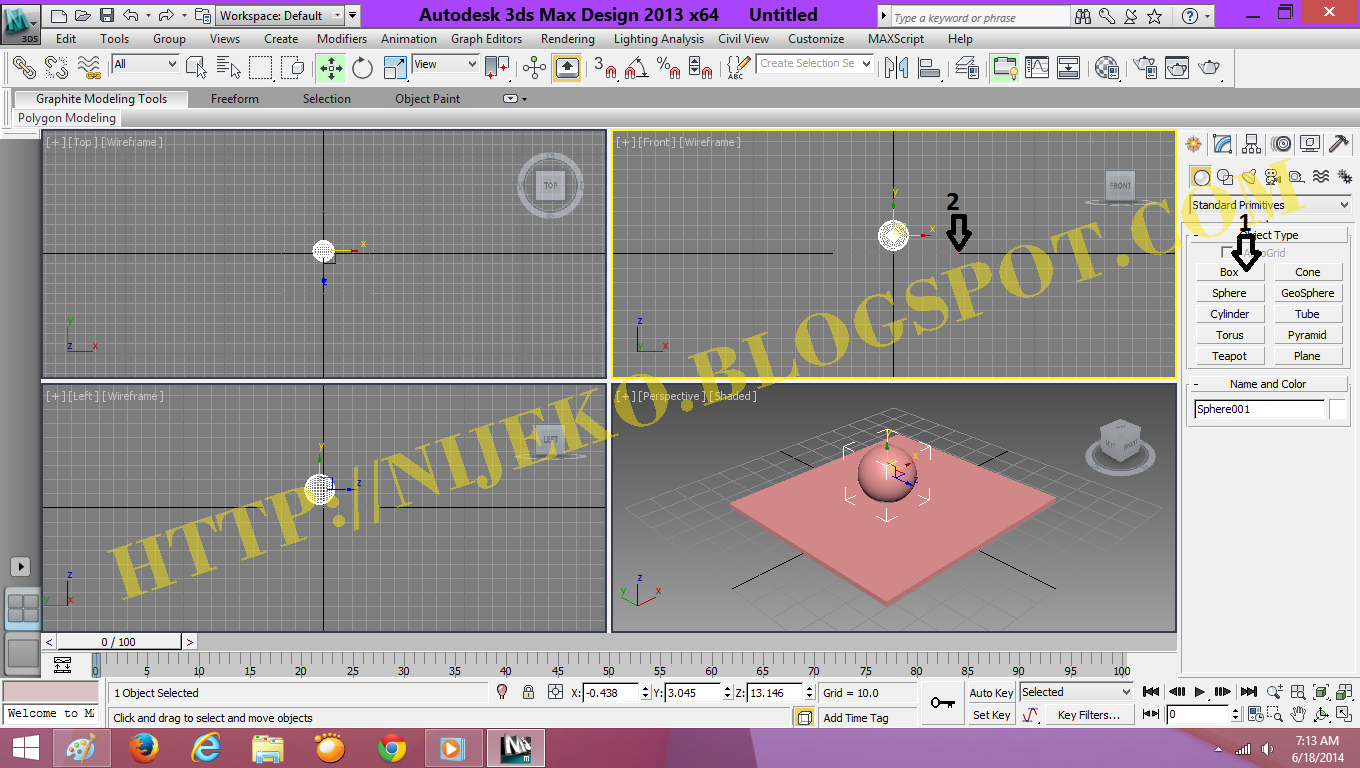The width and height of the screenshot is (1360, 768).
Task: Open the Key Filters dialog button
Action: click(1088, 715)
